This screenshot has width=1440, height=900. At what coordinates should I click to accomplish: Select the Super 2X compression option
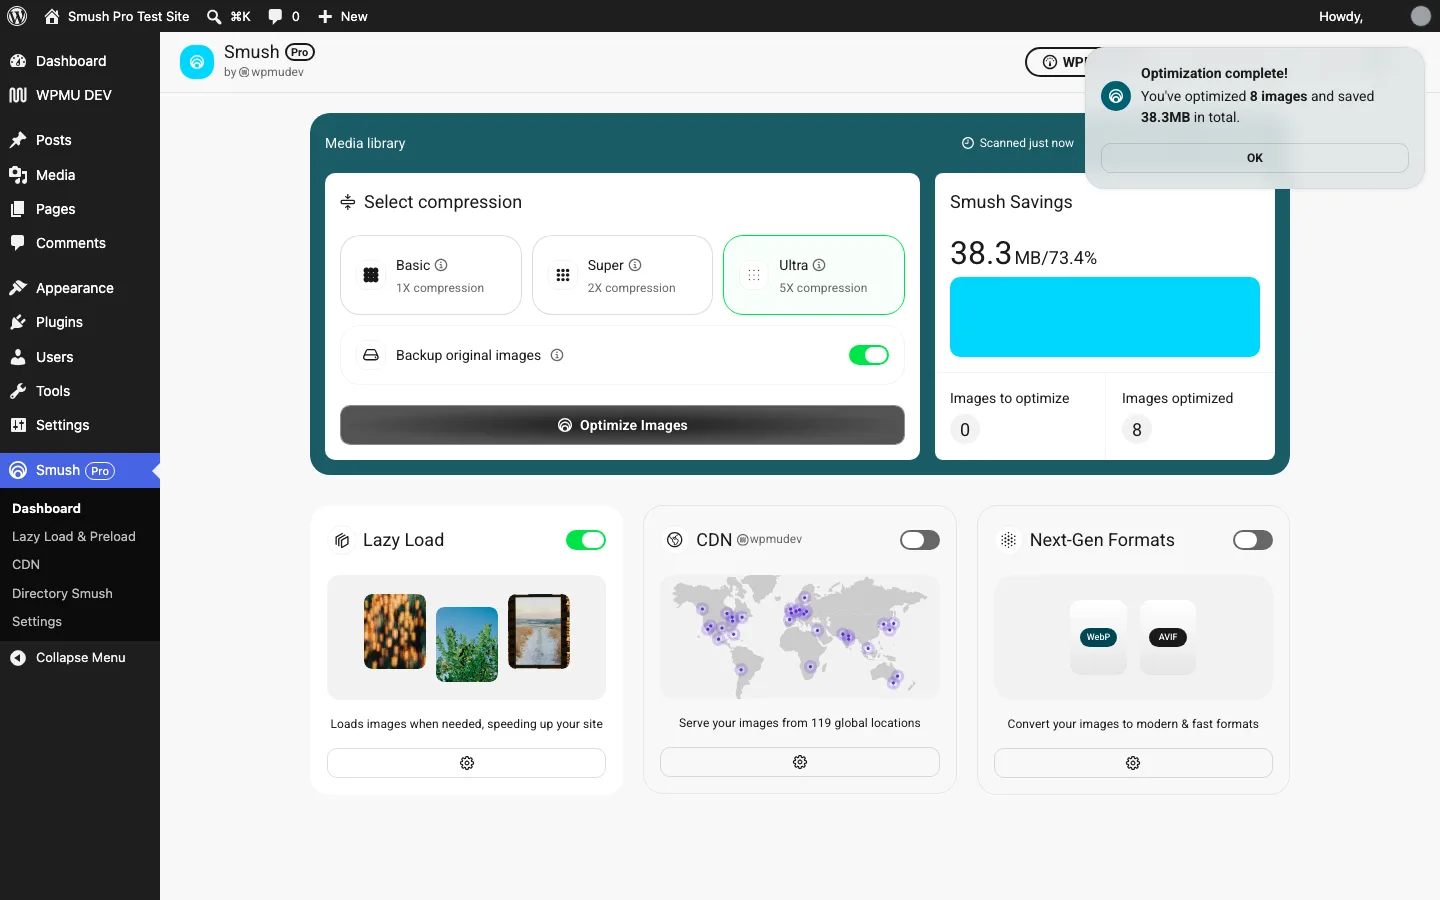pyautogui.click(x=622, y=275)
